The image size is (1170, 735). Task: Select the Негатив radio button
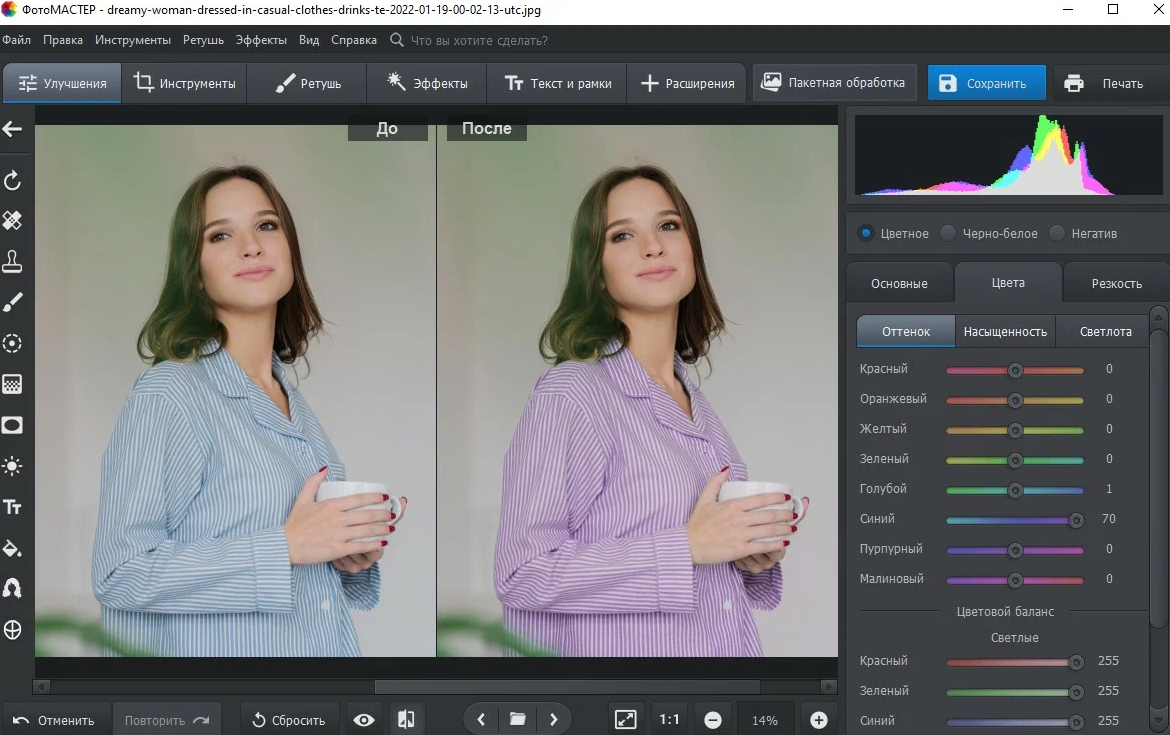[x=1057, y=233]
